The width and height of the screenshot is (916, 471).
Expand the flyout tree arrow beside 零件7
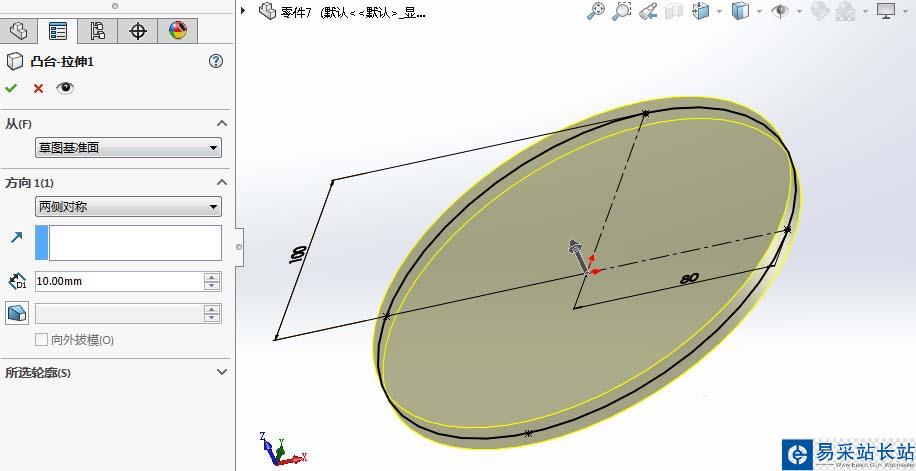click(243, 11)
